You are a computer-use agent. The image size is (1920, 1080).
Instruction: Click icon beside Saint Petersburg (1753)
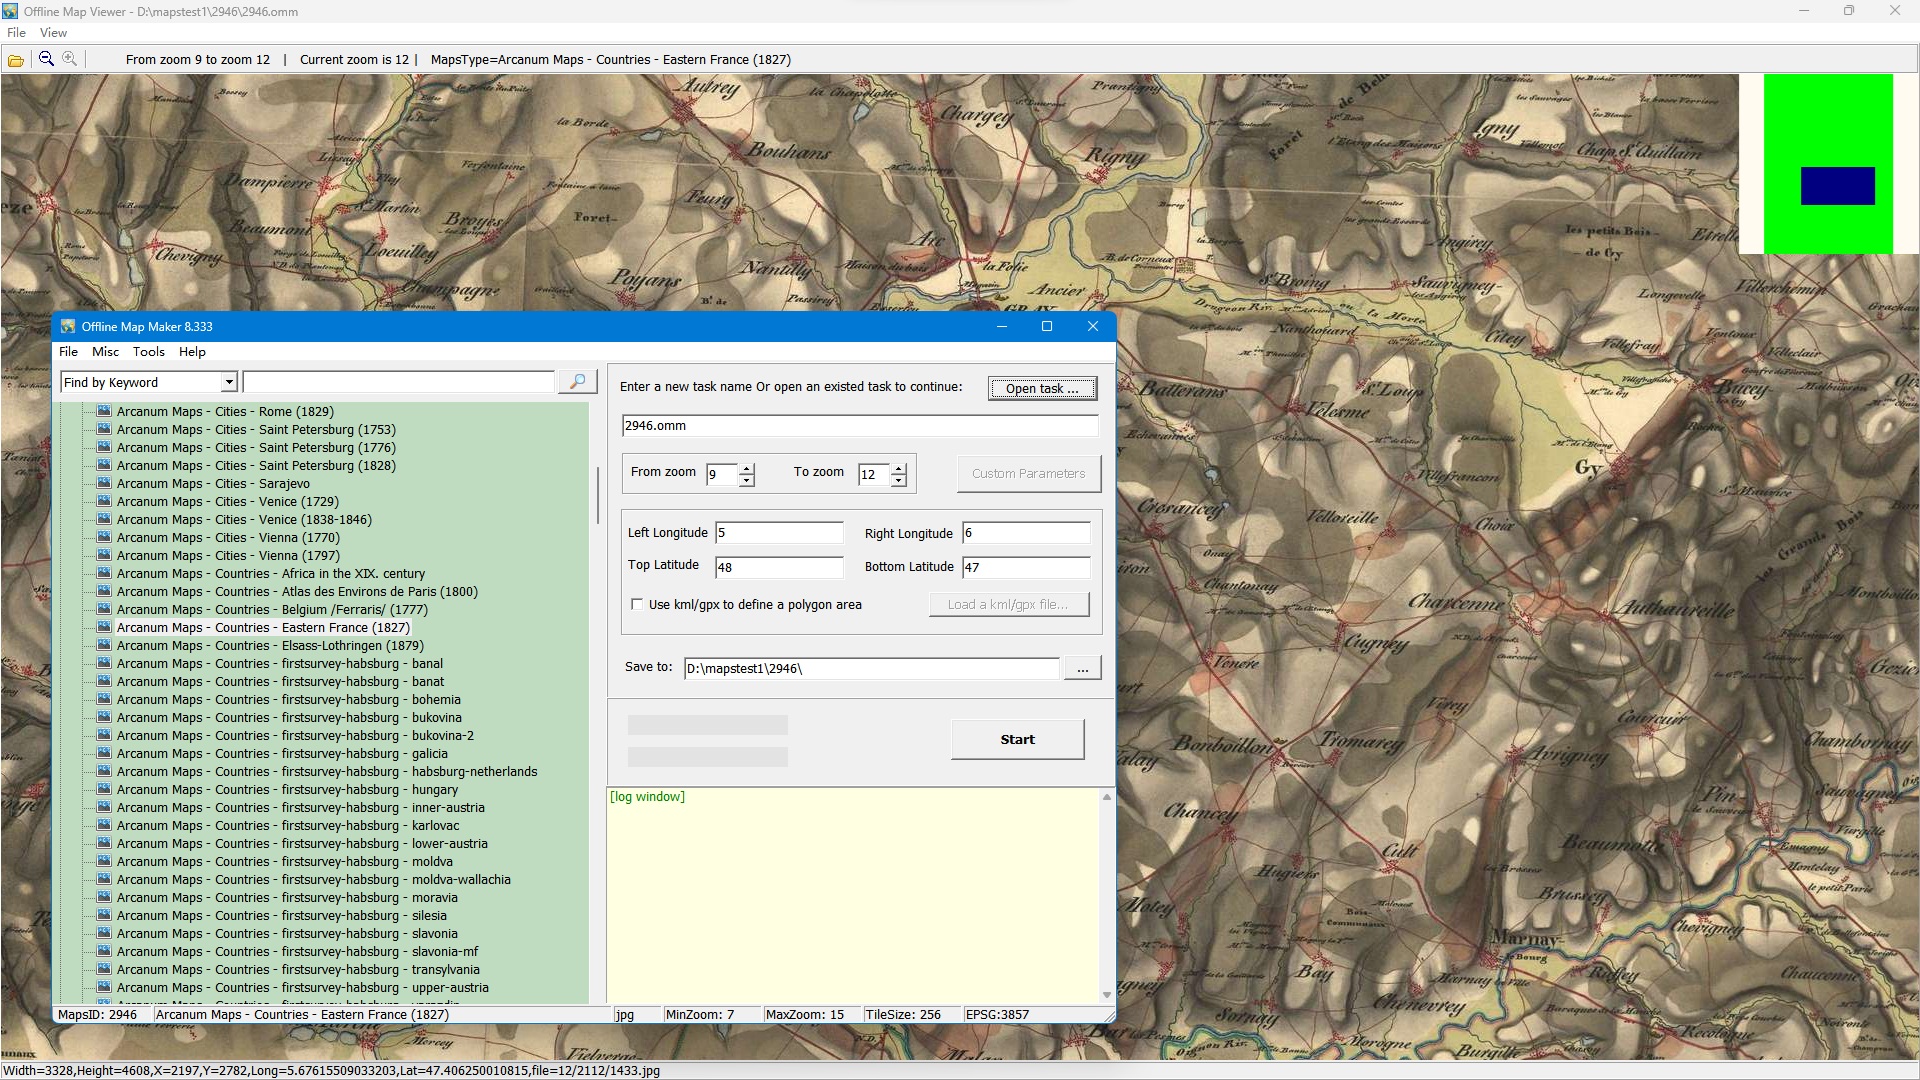(103, 429)
